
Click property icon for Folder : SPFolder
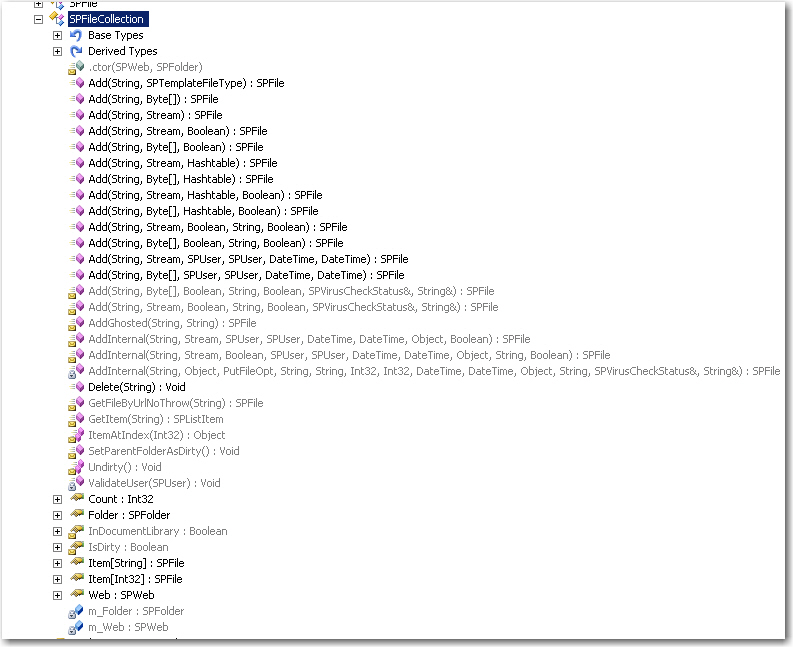tap(77, 514)
